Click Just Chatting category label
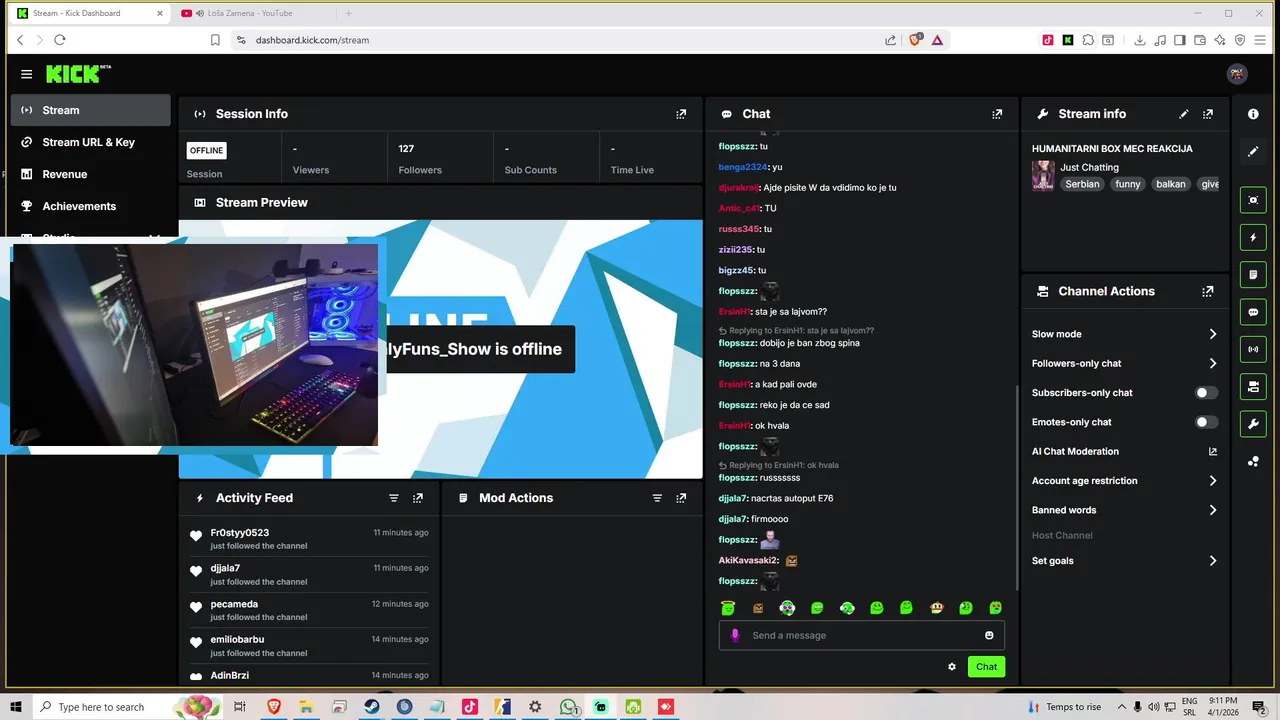The image size is (1280, 720). pos(1089,167)
